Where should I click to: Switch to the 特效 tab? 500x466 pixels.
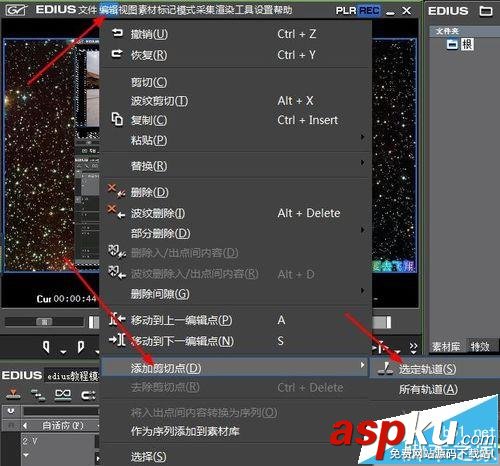[480, 347]
